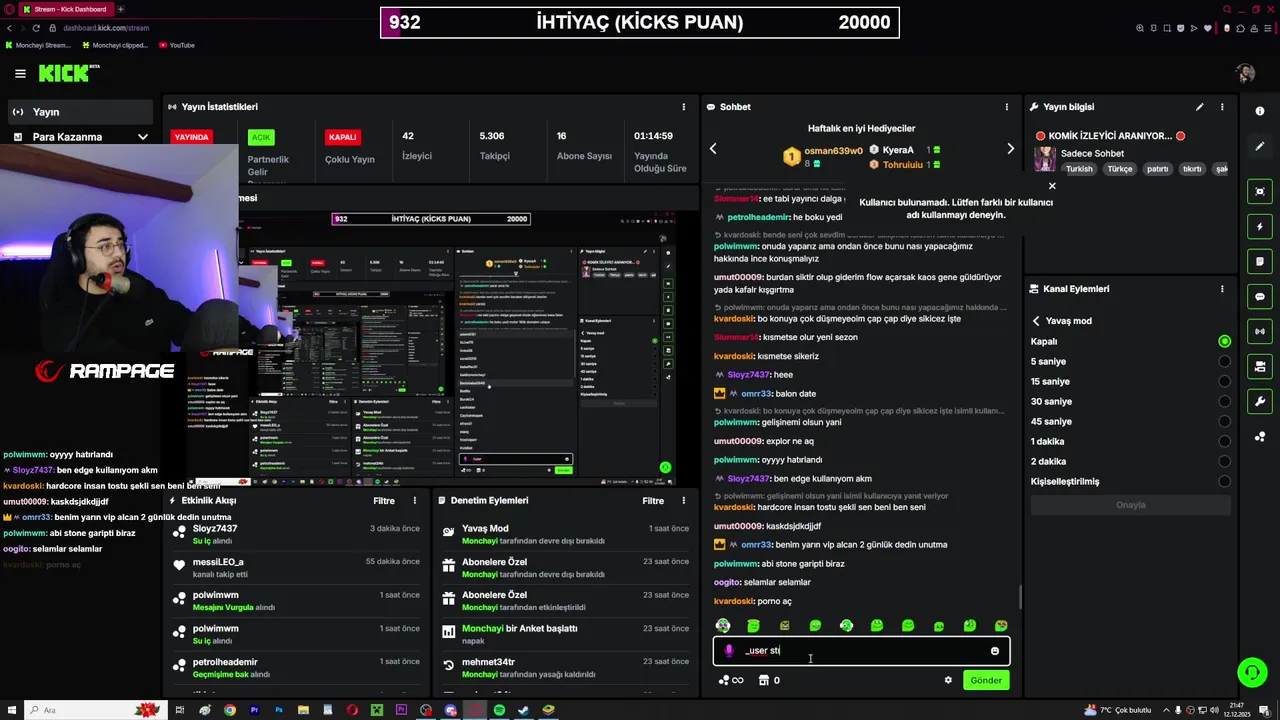Select 5 saniye slow mode option
The height and width of the screenshot is (720, 1280).
(x=1130, y=361)
